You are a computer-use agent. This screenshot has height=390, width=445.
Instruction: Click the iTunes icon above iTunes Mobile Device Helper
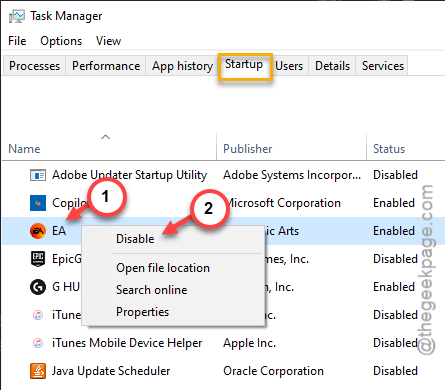(38, 315)
